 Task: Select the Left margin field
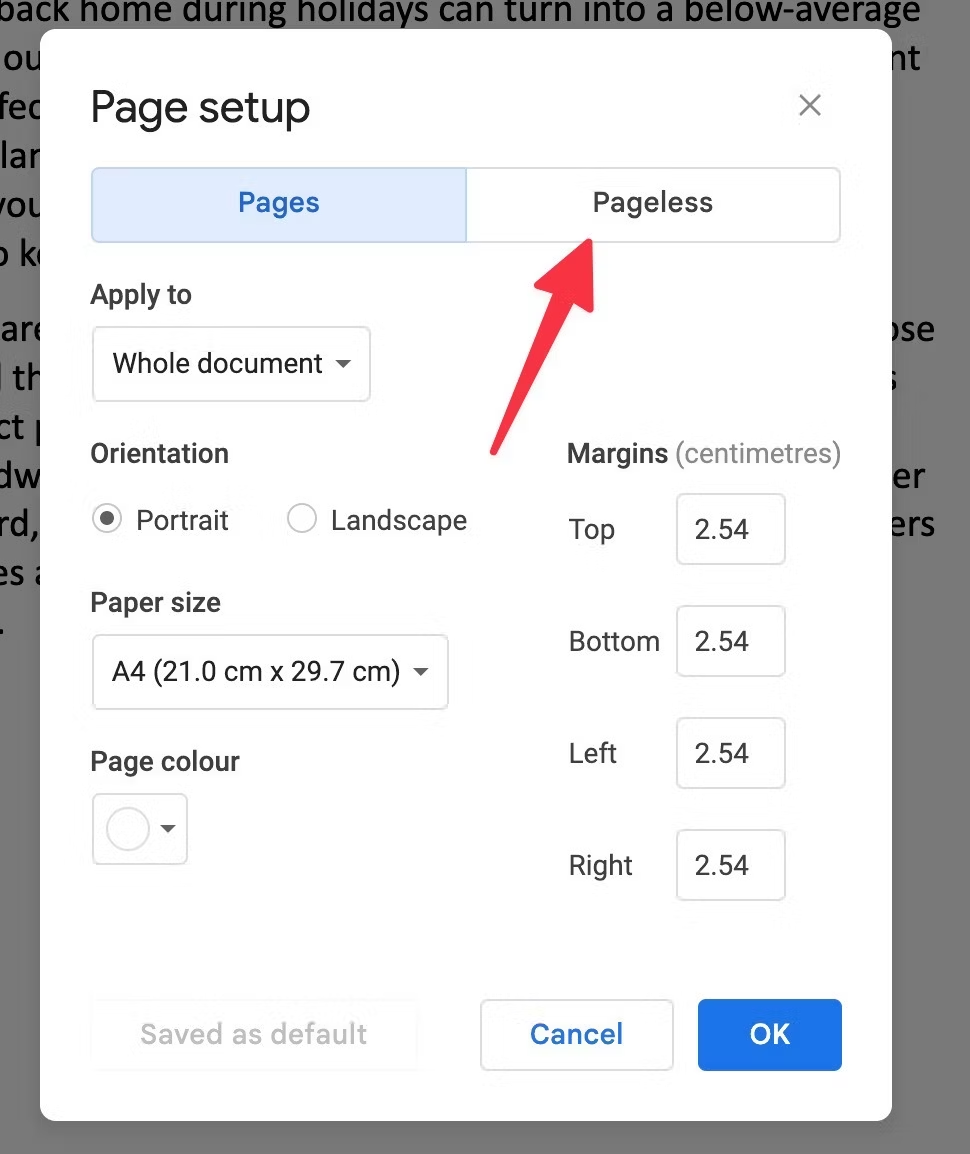click(x=730, y=753)
